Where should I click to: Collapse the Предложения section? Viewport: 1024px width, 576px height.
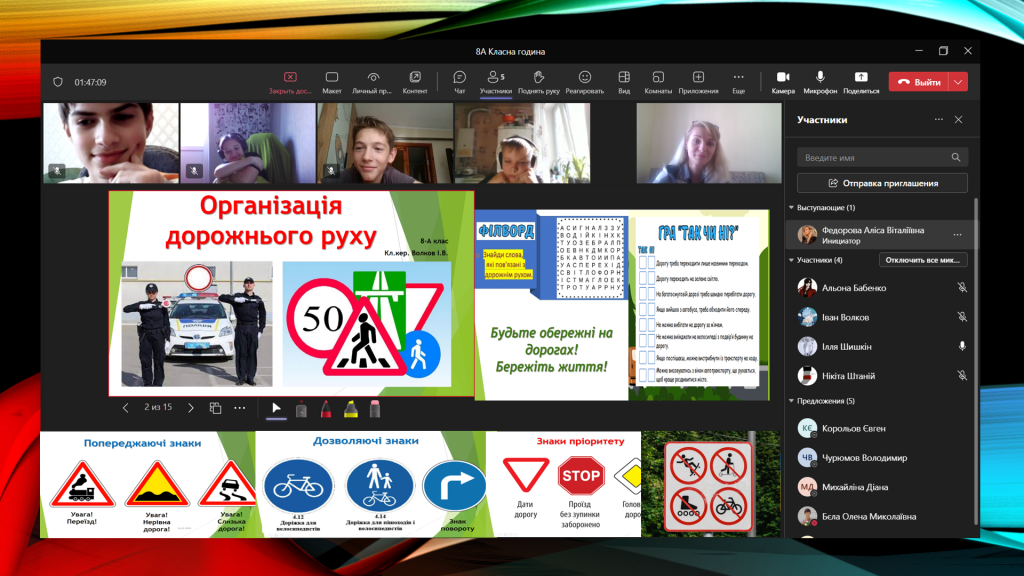(791, 400)
